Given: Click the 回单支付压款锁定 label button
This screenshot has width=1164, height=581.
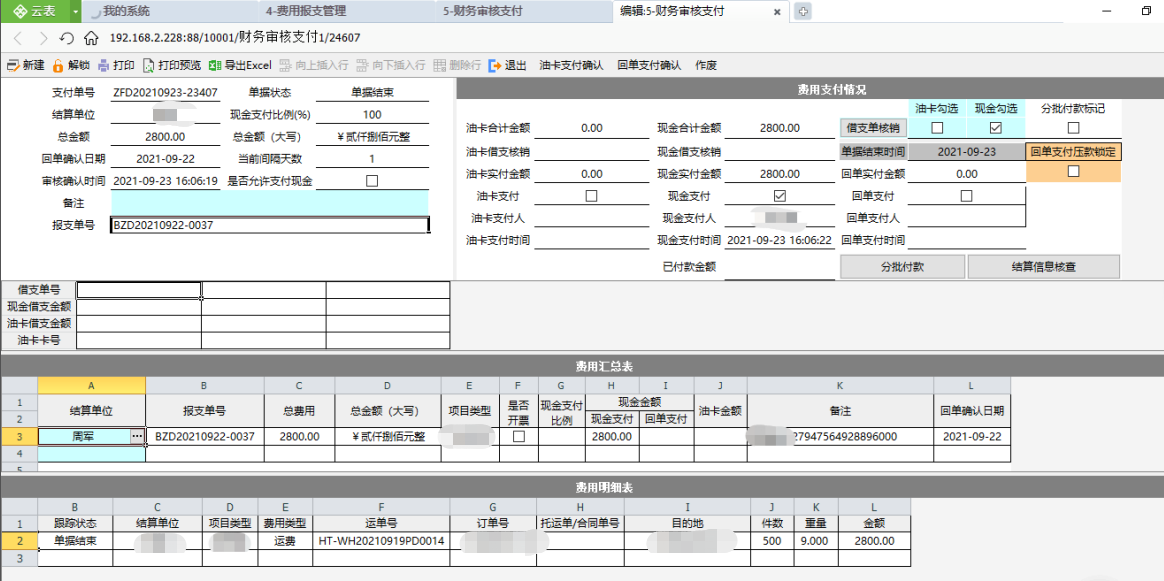Looking at the screenshot, I should pos(1073,151).
